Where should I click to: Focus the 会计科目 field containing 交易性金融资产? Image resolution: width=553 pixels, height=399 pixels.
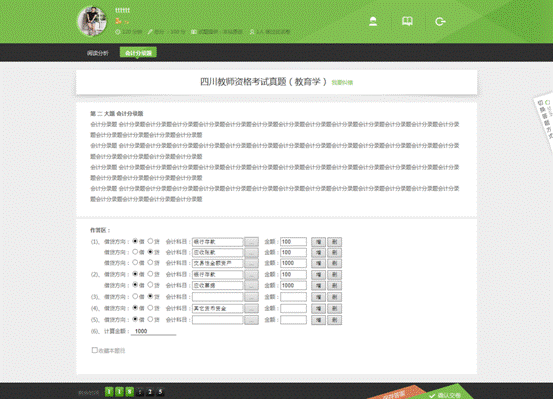[x=218, y=263]
